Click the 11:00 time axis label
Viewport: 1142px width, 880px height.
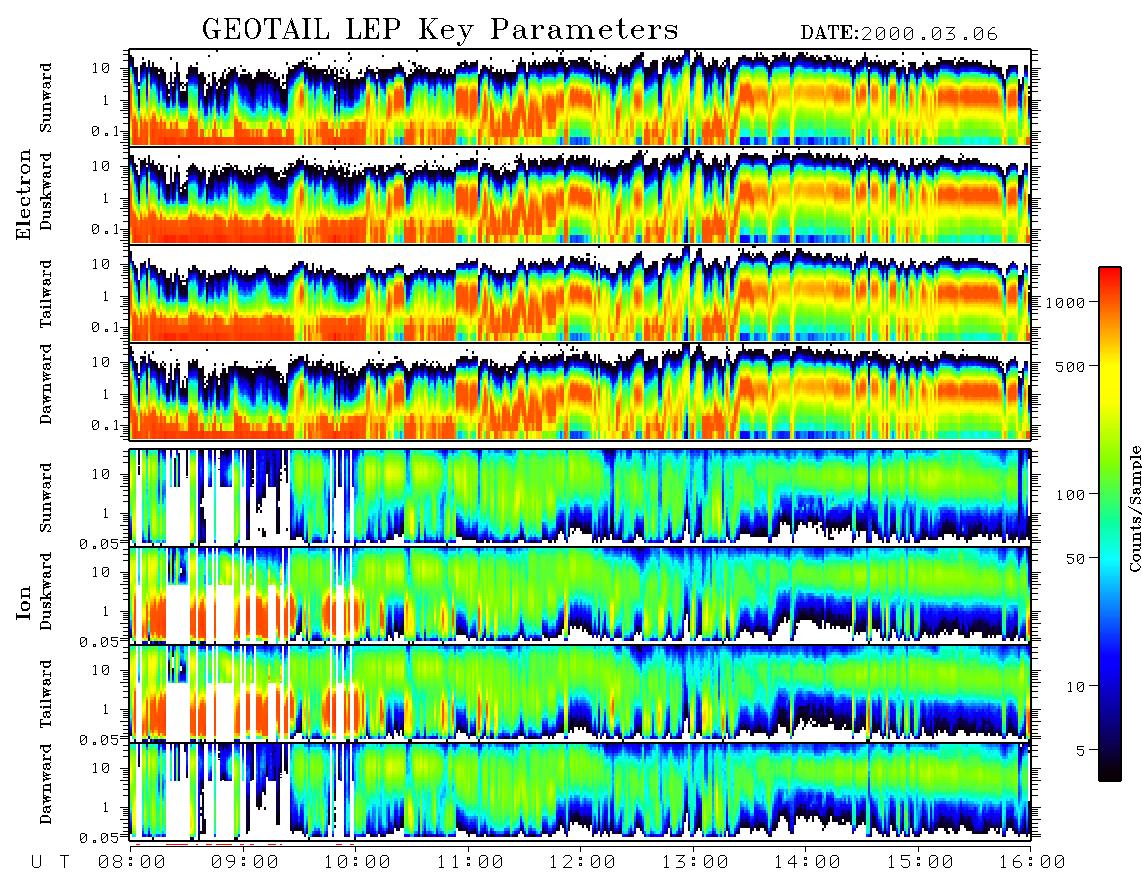[470, 863]
